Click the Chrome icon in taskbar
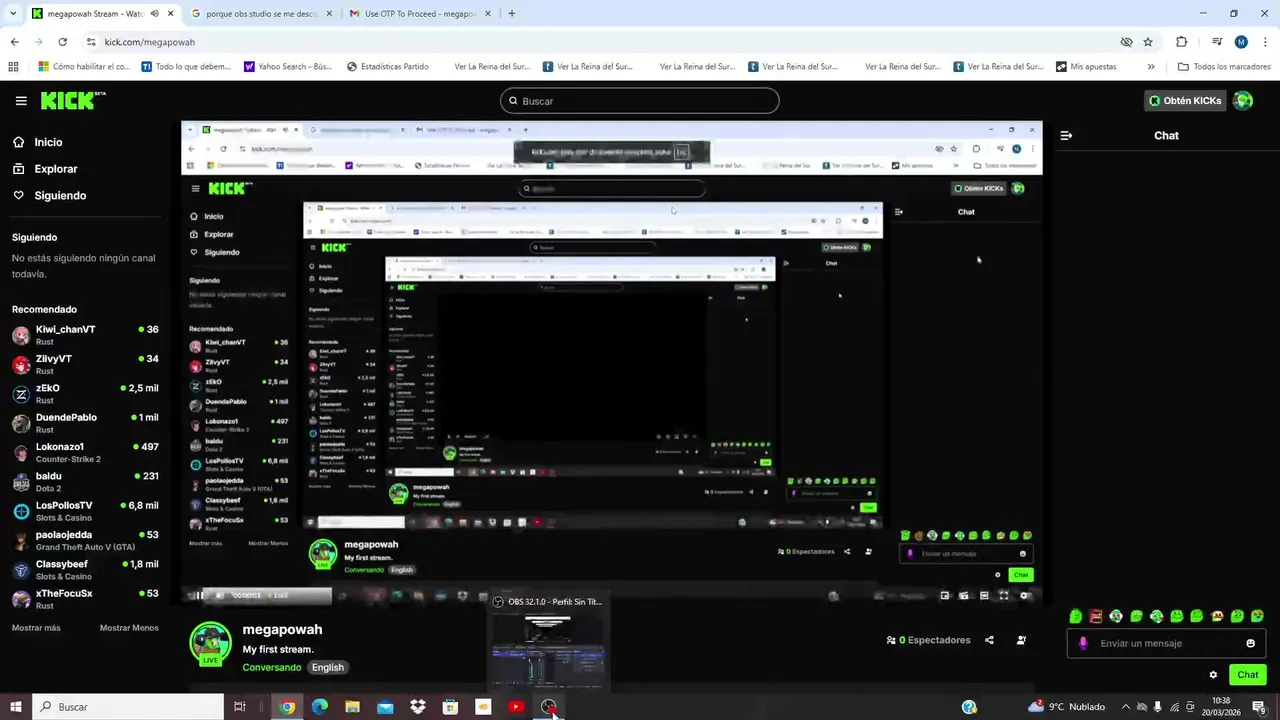 tap(288, 707)
